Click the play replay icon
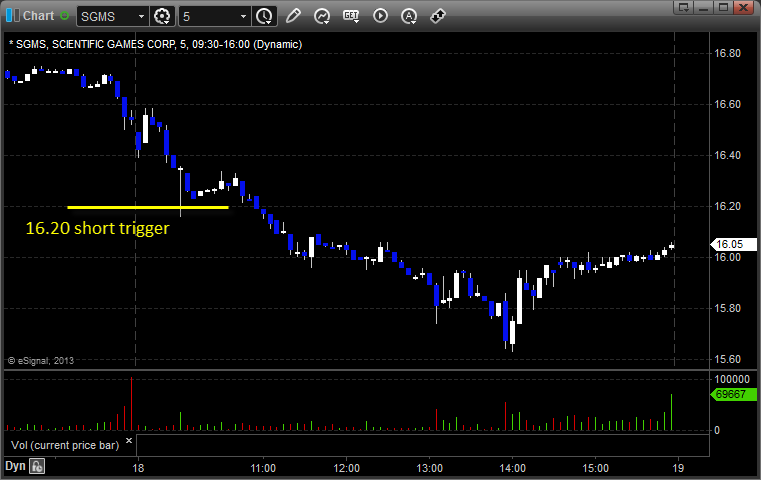The image size is (761, 480). (380, 16)
